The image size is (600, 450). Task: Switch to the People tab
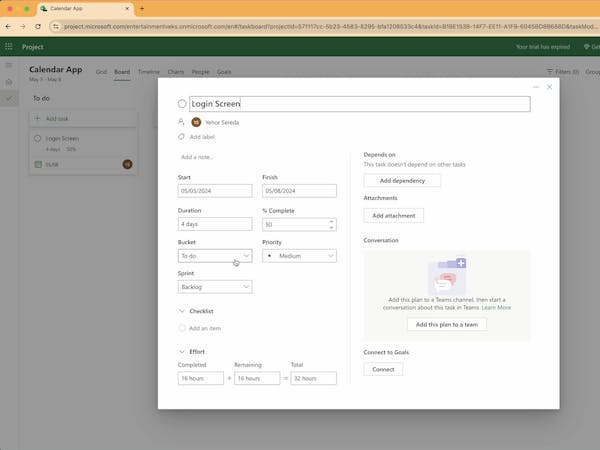[x=201, y=72]
